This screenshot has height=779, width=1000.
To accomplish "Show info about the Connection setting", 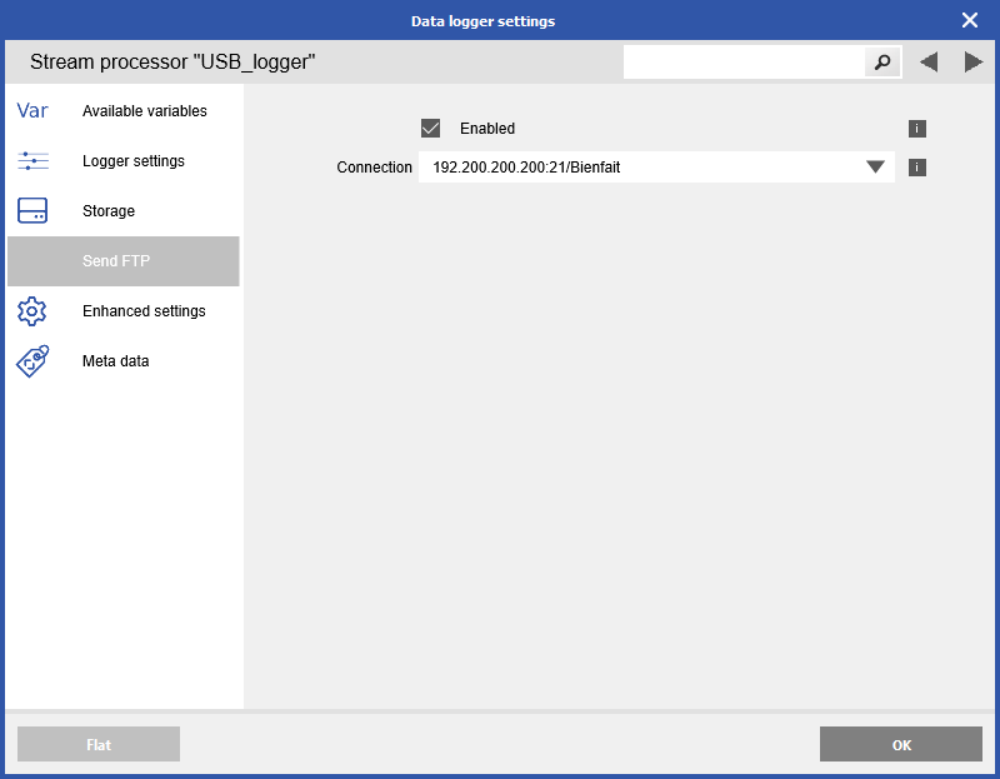I will (917, 167).
